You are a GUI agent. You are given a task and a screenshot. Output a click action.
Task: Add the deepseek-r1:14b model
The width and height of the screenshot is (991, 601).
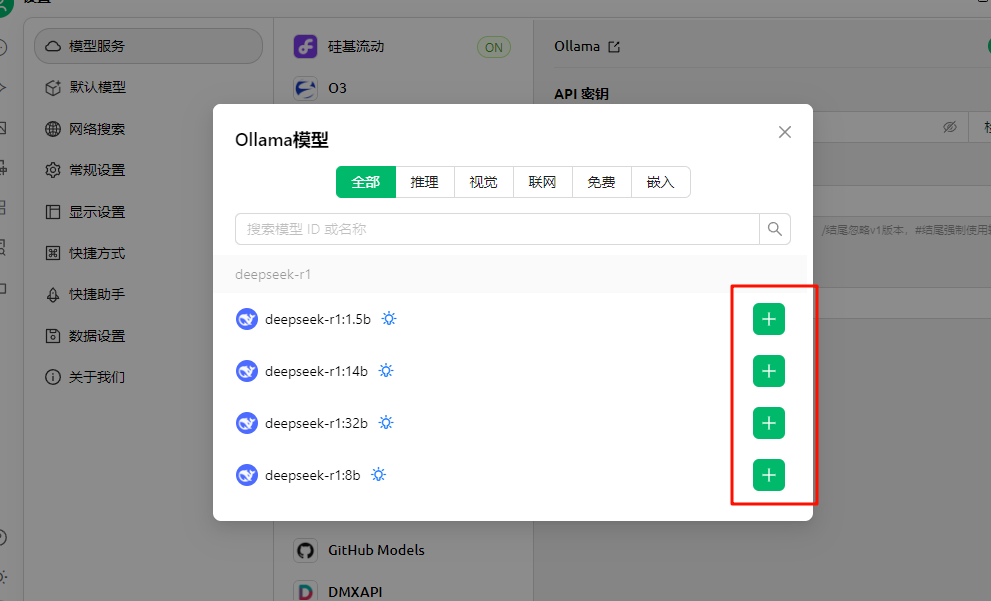(x=769, y=371)
